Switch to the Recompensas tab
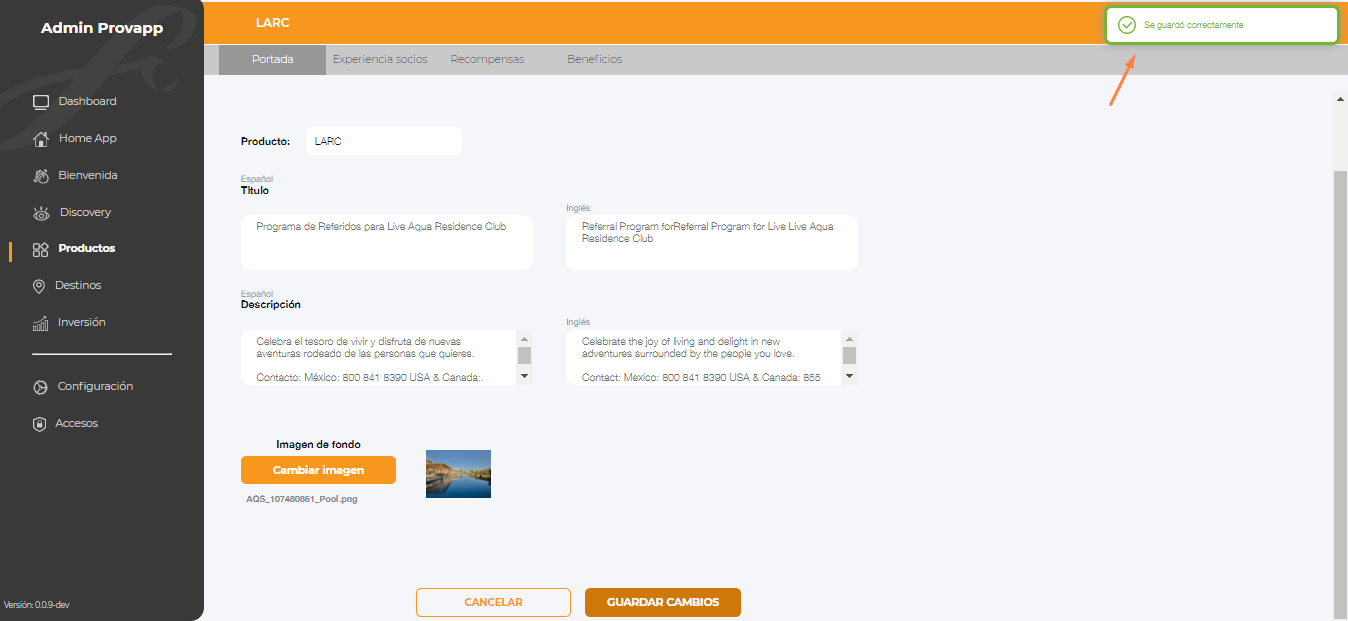 click(x=487, y=59)
